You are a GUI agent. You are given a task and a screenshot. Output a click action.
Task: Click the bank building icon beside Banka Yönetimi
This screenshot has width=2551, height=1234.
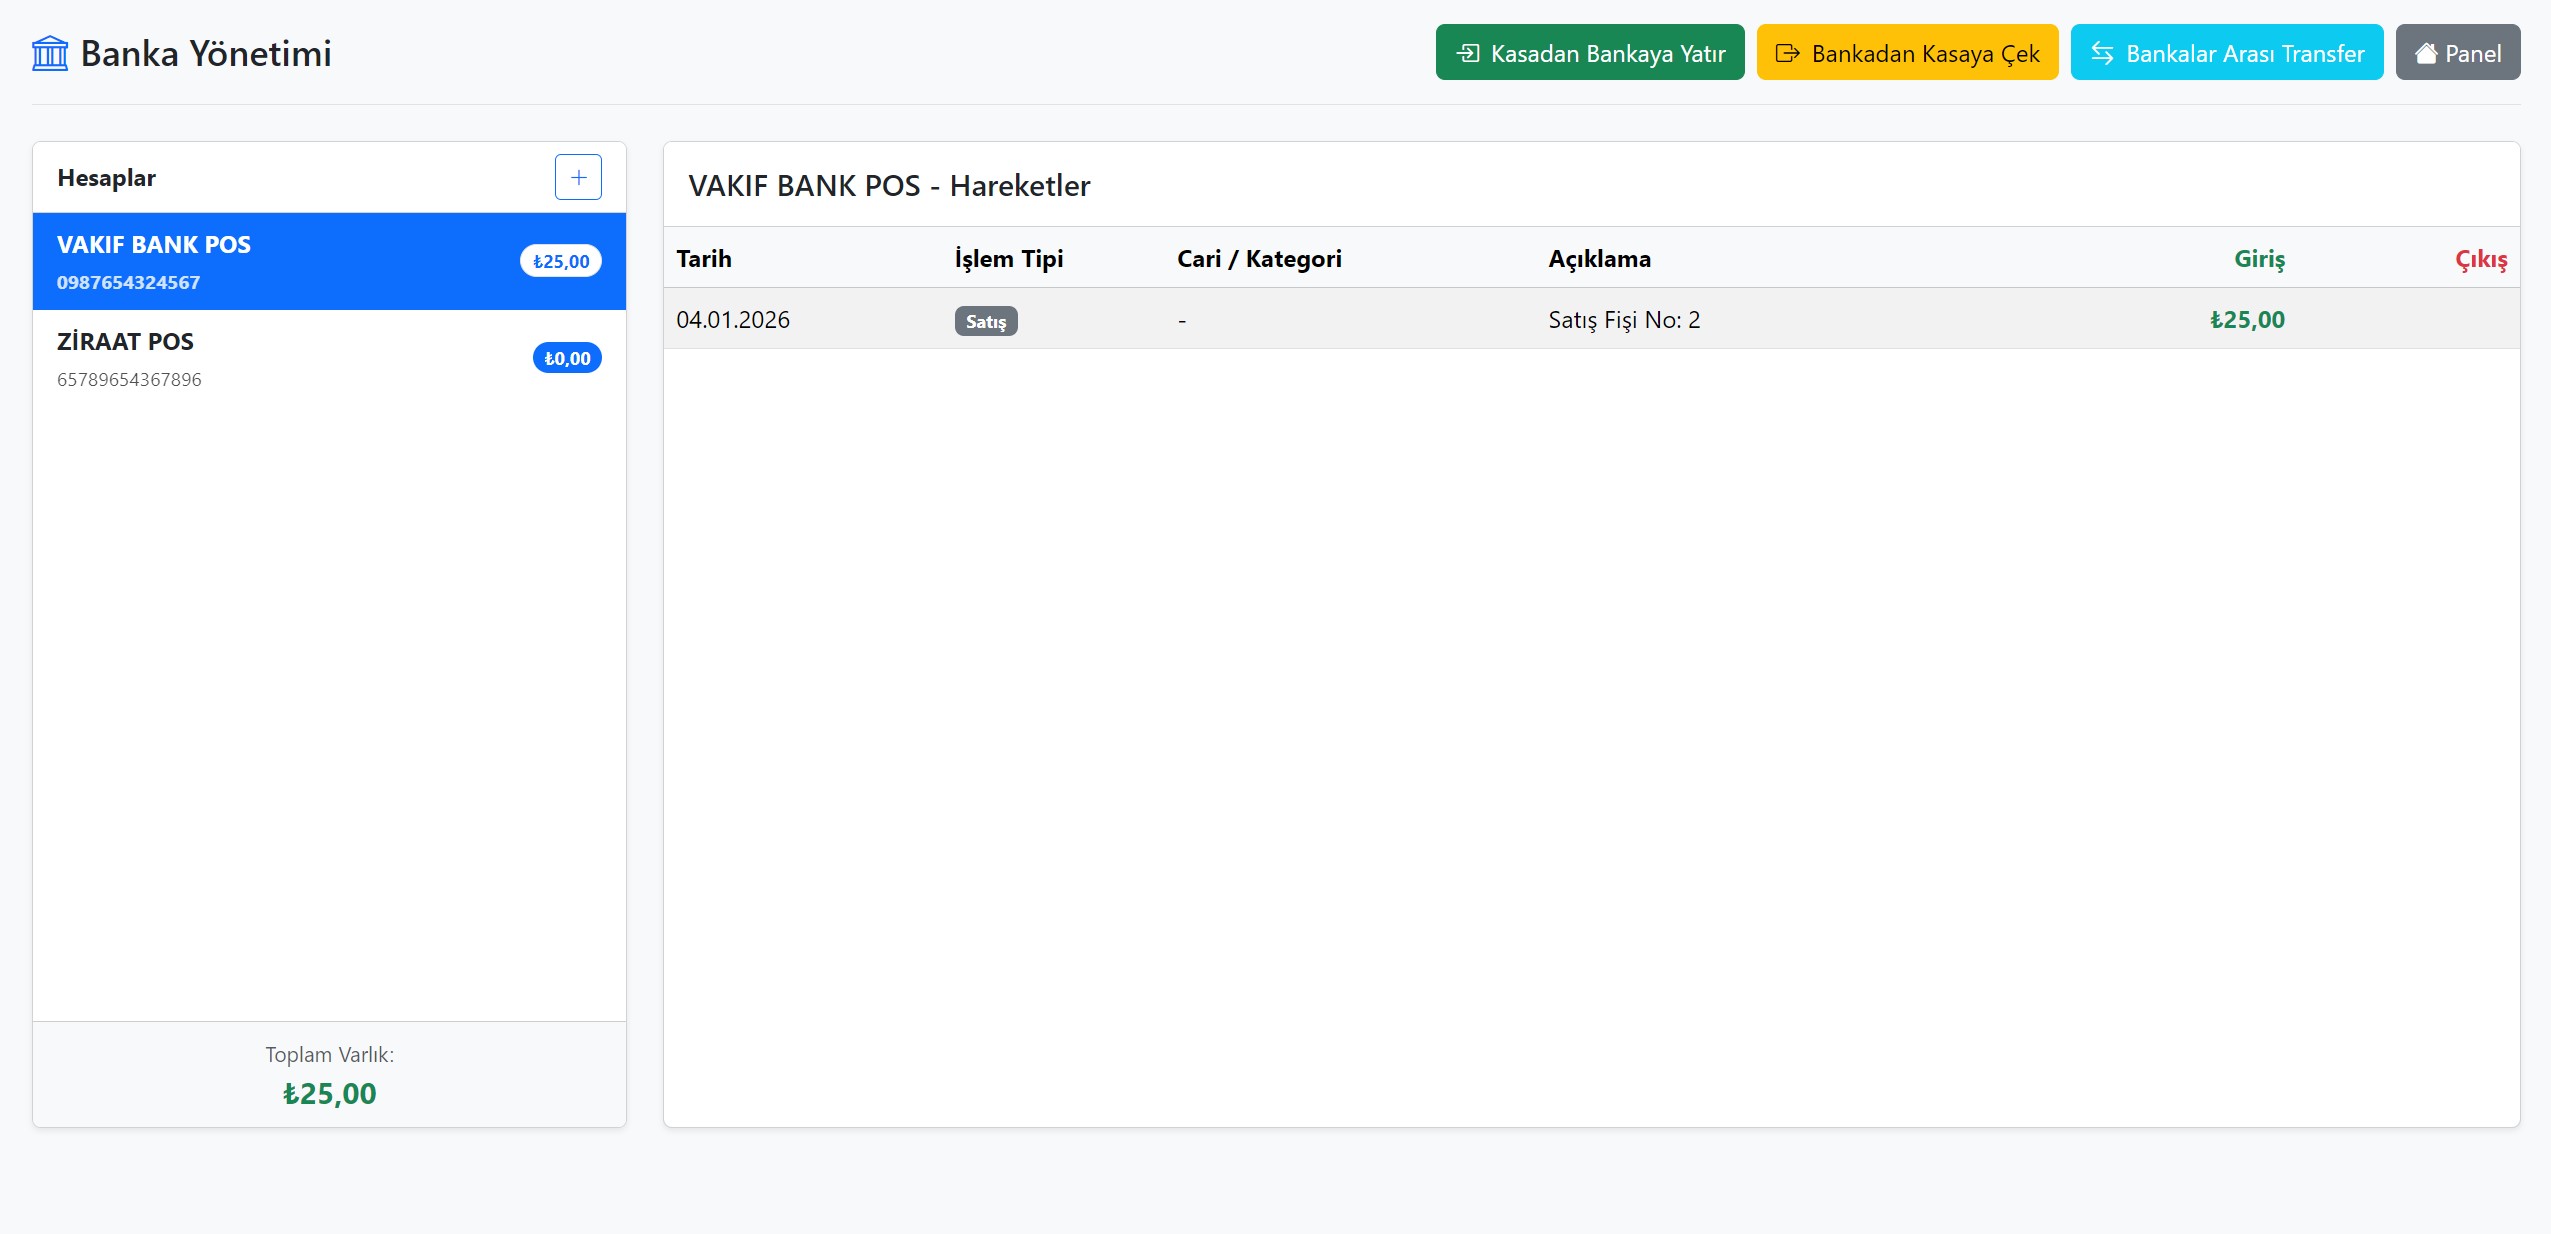coord(50,53)
